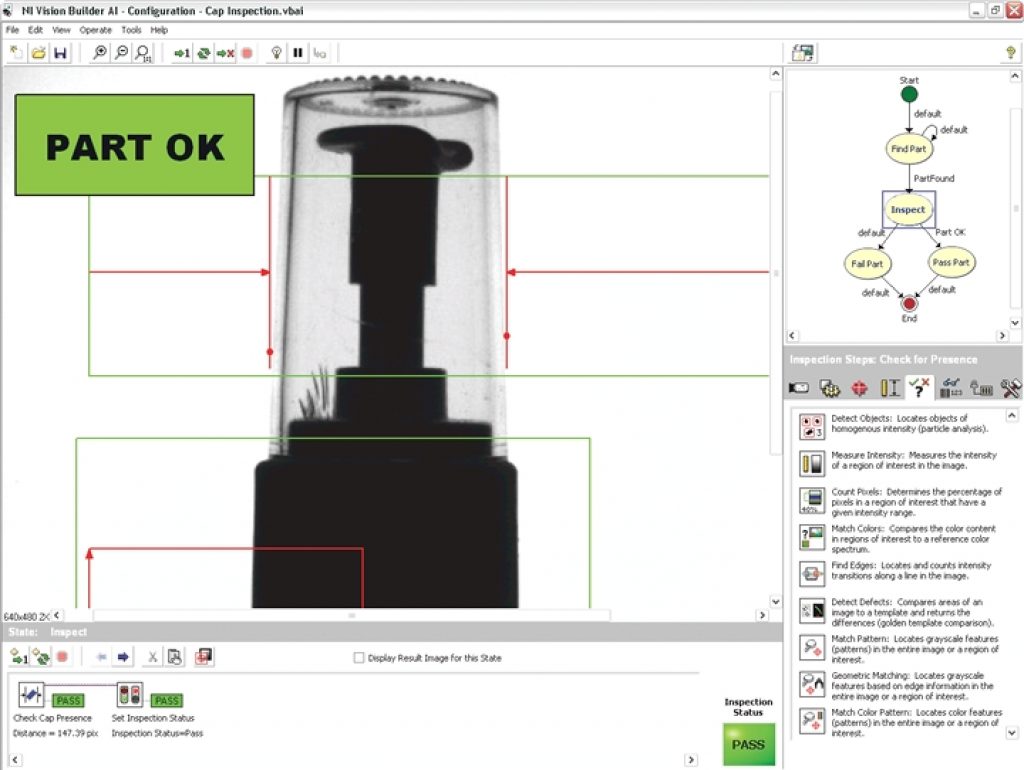Image resolution: width=1024 pixels, height=770 pixels.
Task: Click the Set Inspection Status step
Action: 130,696
